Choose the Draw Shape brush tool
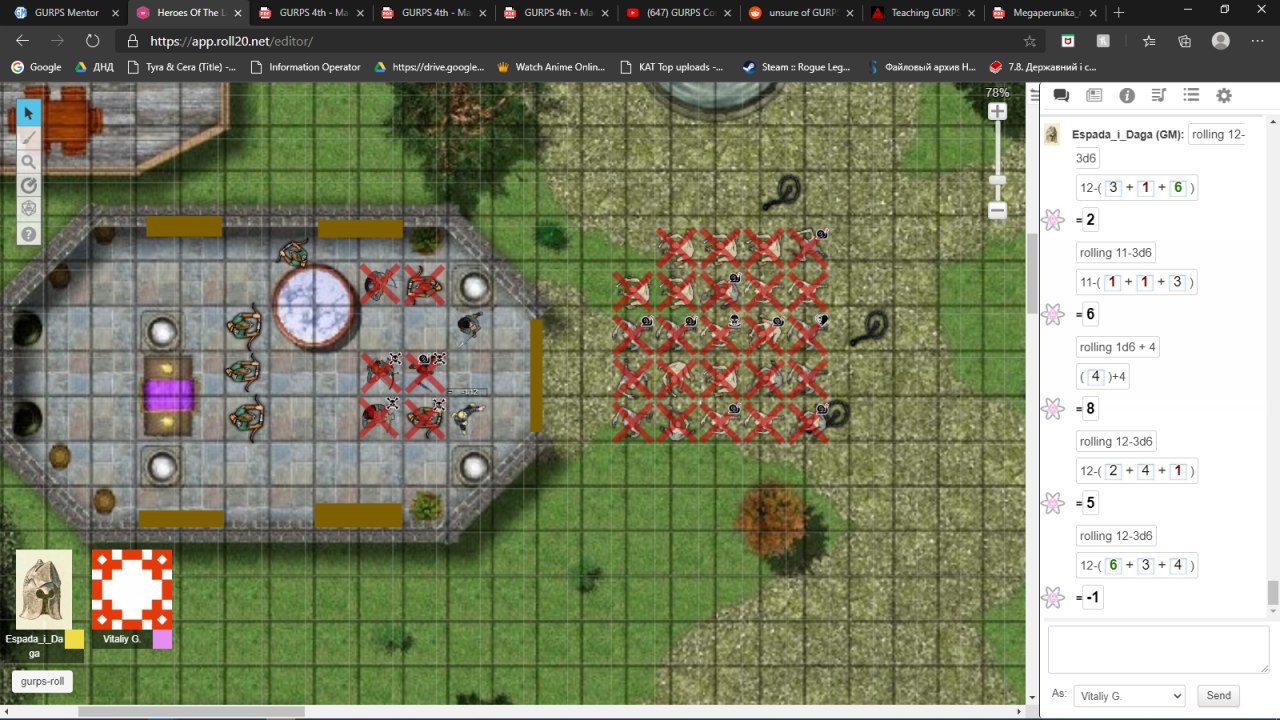1280x720 pixels. click(x=29, y=138)
